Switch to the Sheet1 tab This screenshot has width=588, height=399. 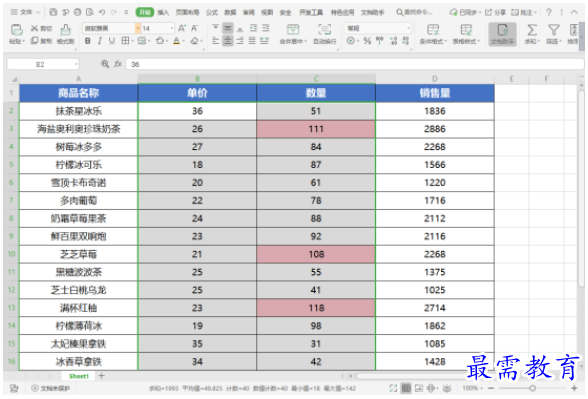click(79, 376)
